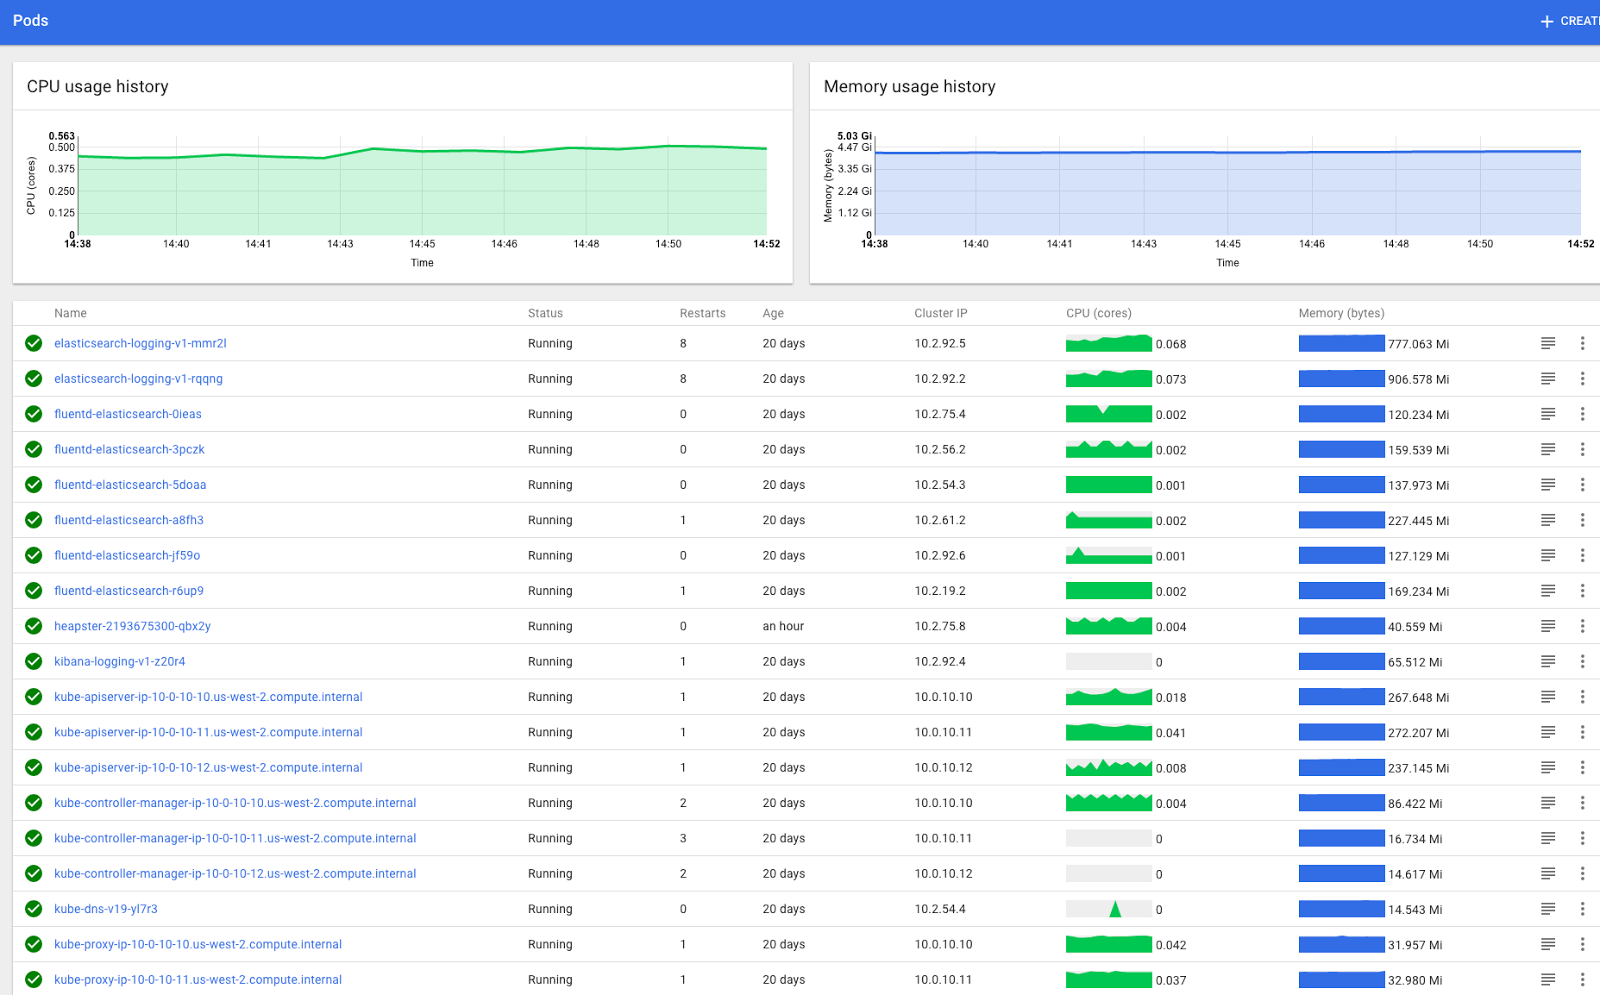Click the Name column header
Screen dimensions: 1600x995
point(70,313)
